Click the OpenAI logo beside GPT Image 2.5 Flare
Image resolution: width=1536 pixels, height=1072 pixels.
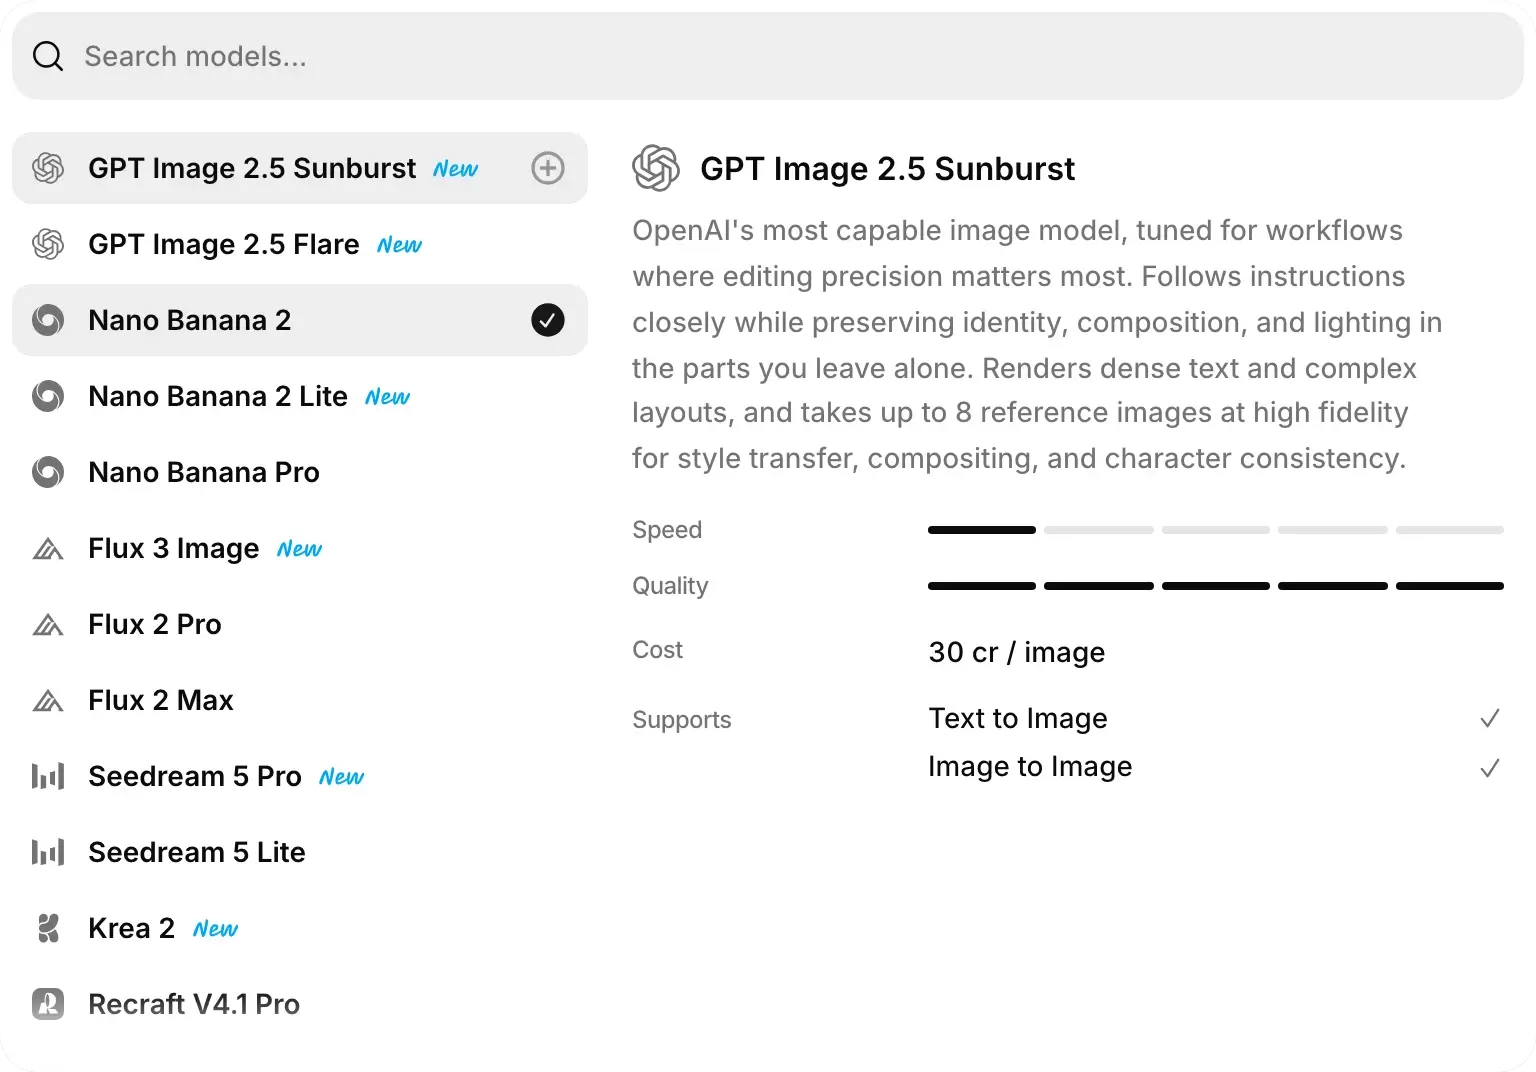click(48, 244)
